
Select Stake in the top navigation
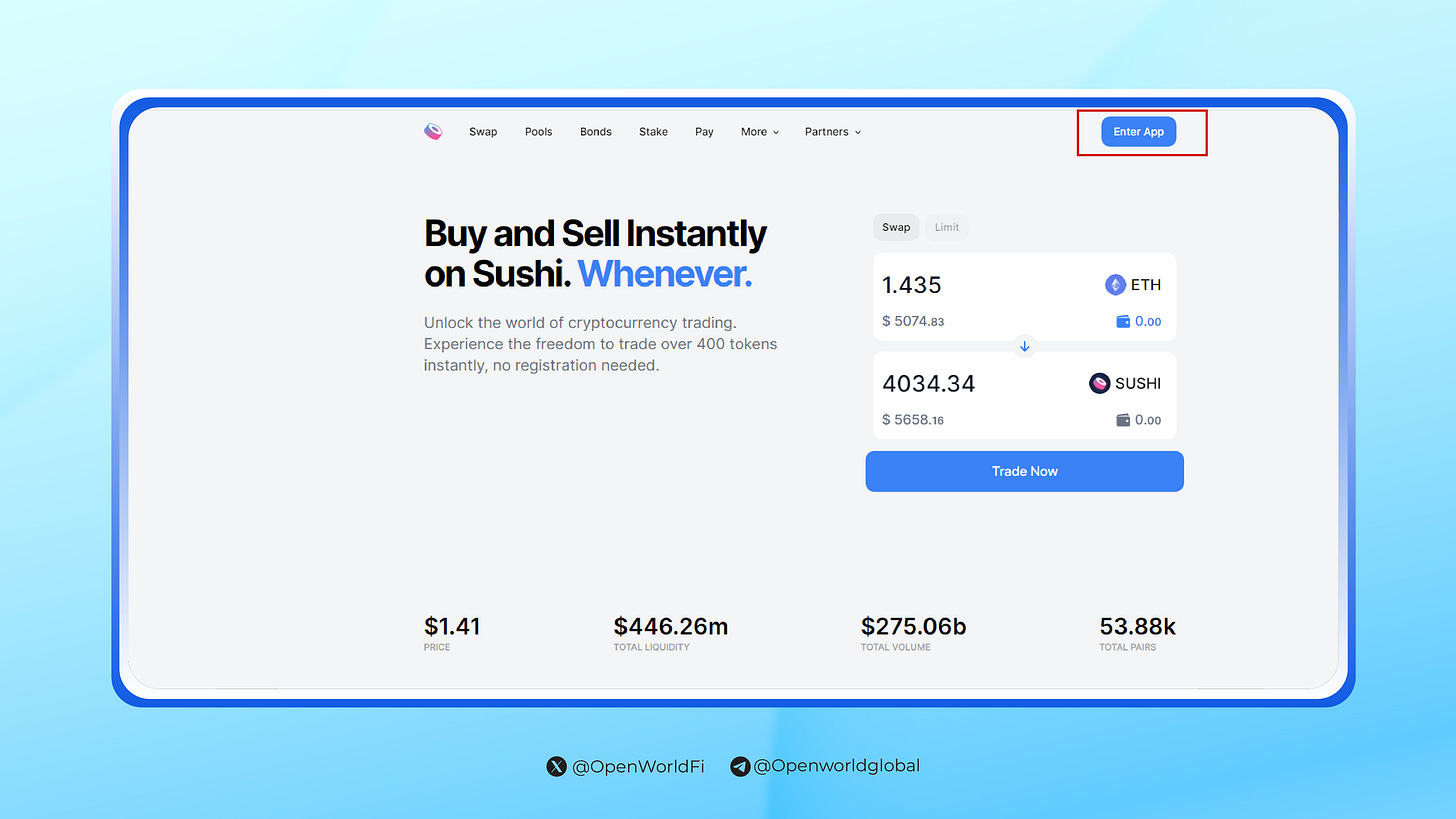(x=653, y=132)
